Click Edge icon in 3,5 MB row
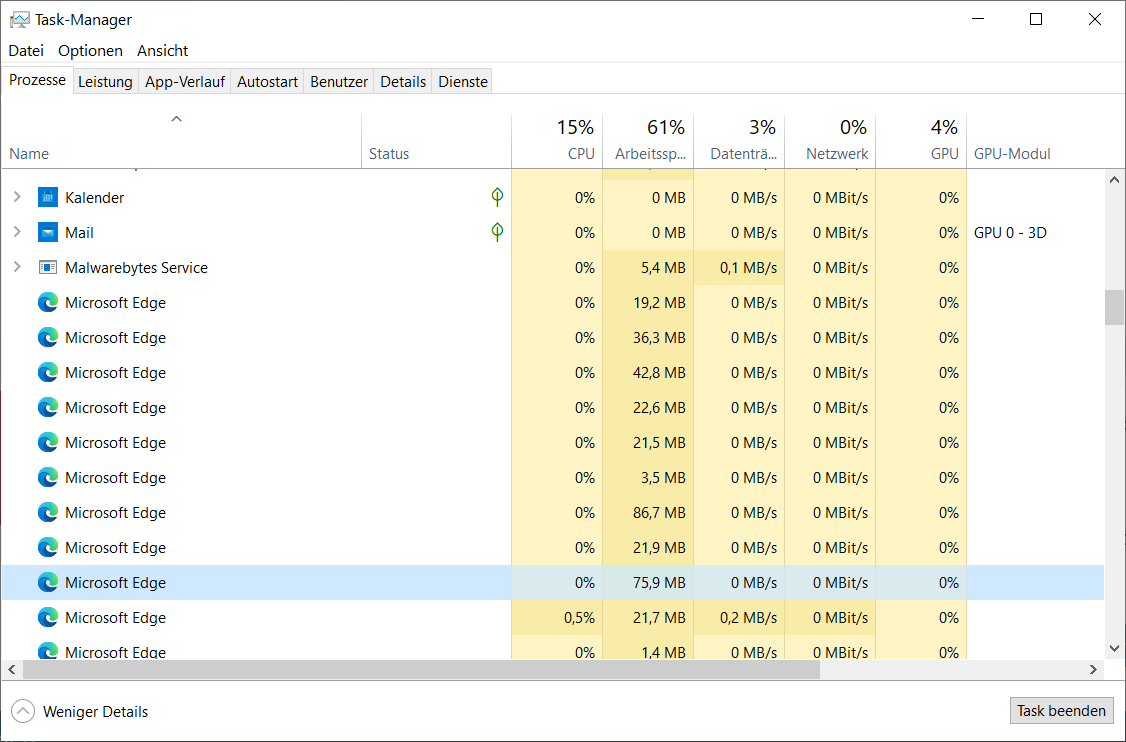Image resolution: width=1126 pixels, height=742 pixels. (x=48, y=478)
